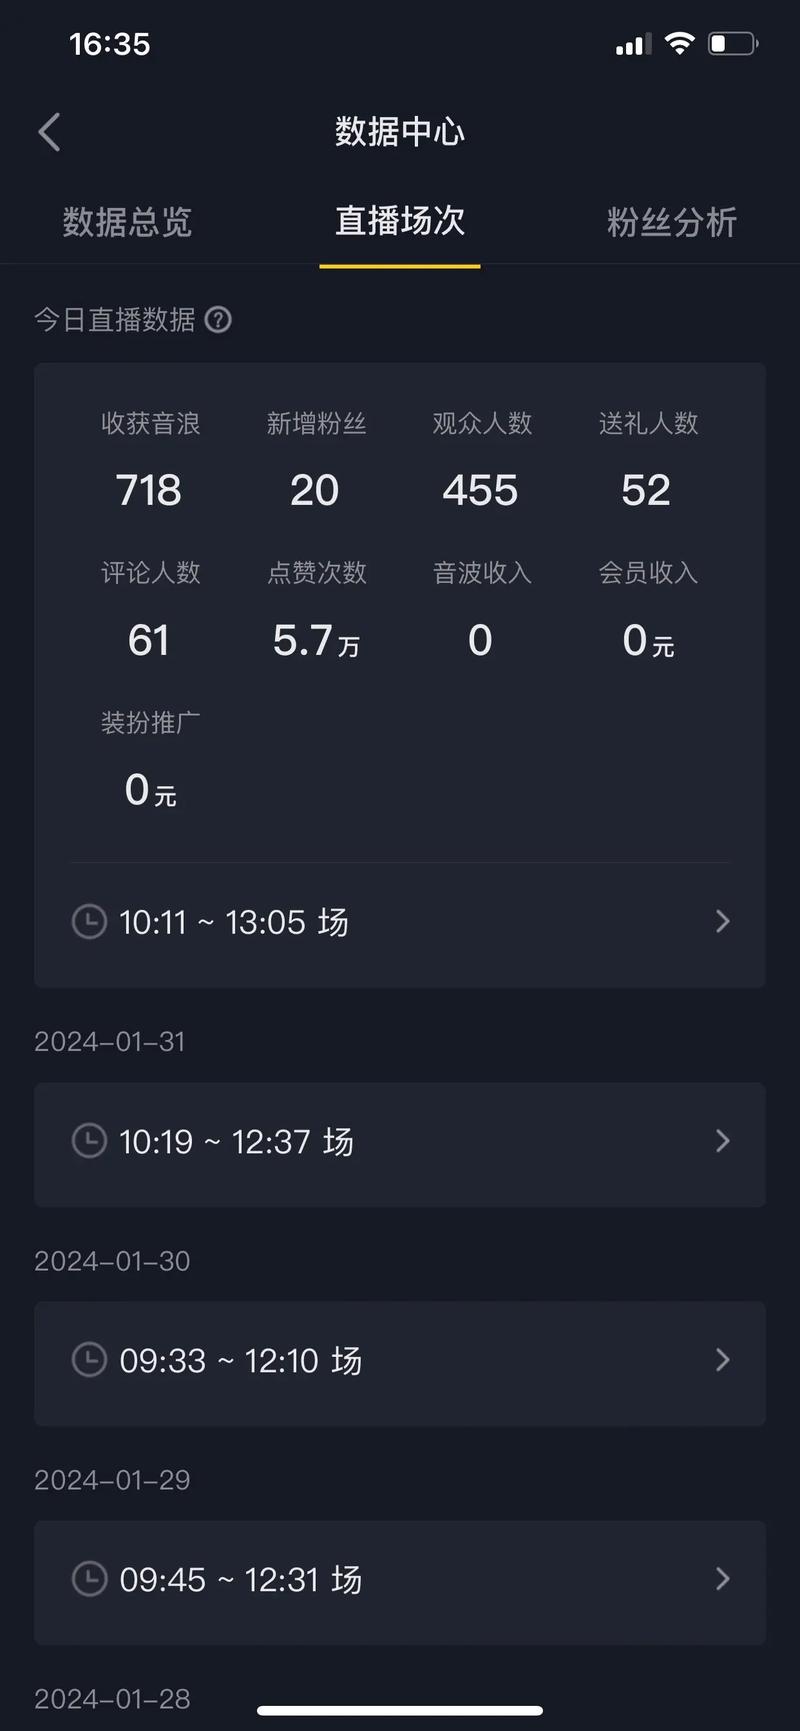Expand 2024-01-30 session chevron arrow
The width and height of the screenshot is (800, 1731).
pyautogui.click(x=723, y=1360)
